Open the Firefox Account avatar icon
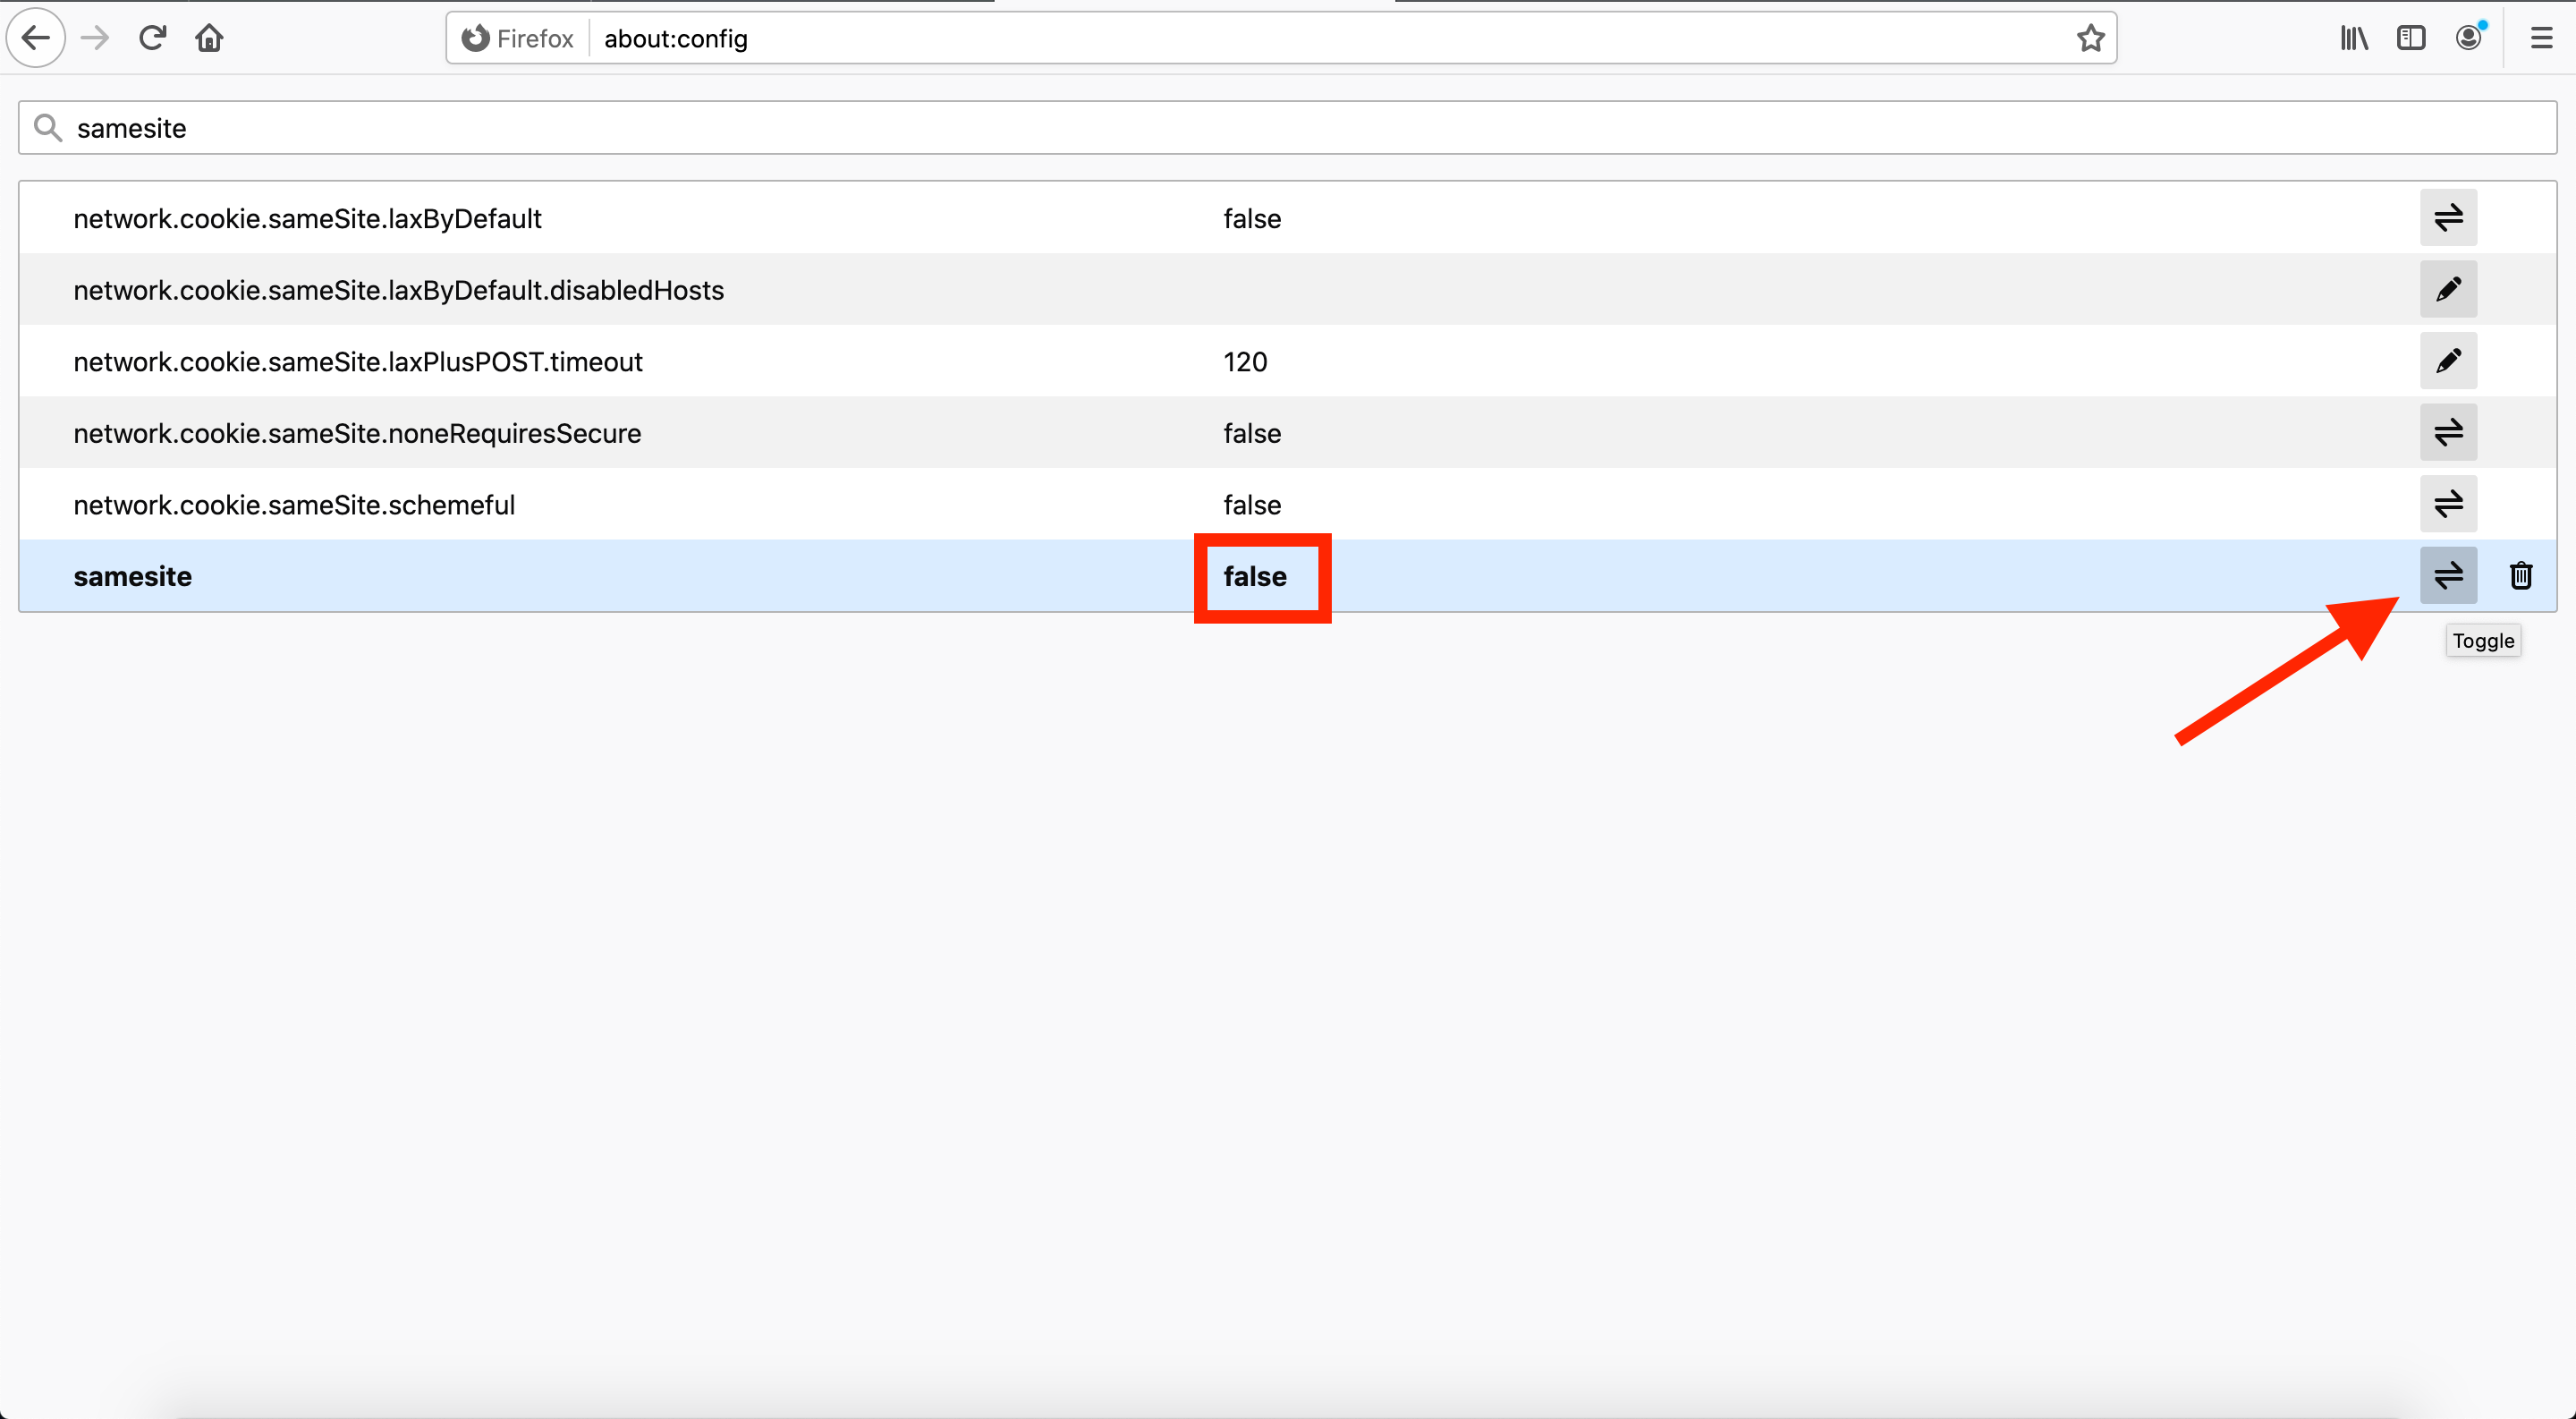 click(x=2468, y=38)
